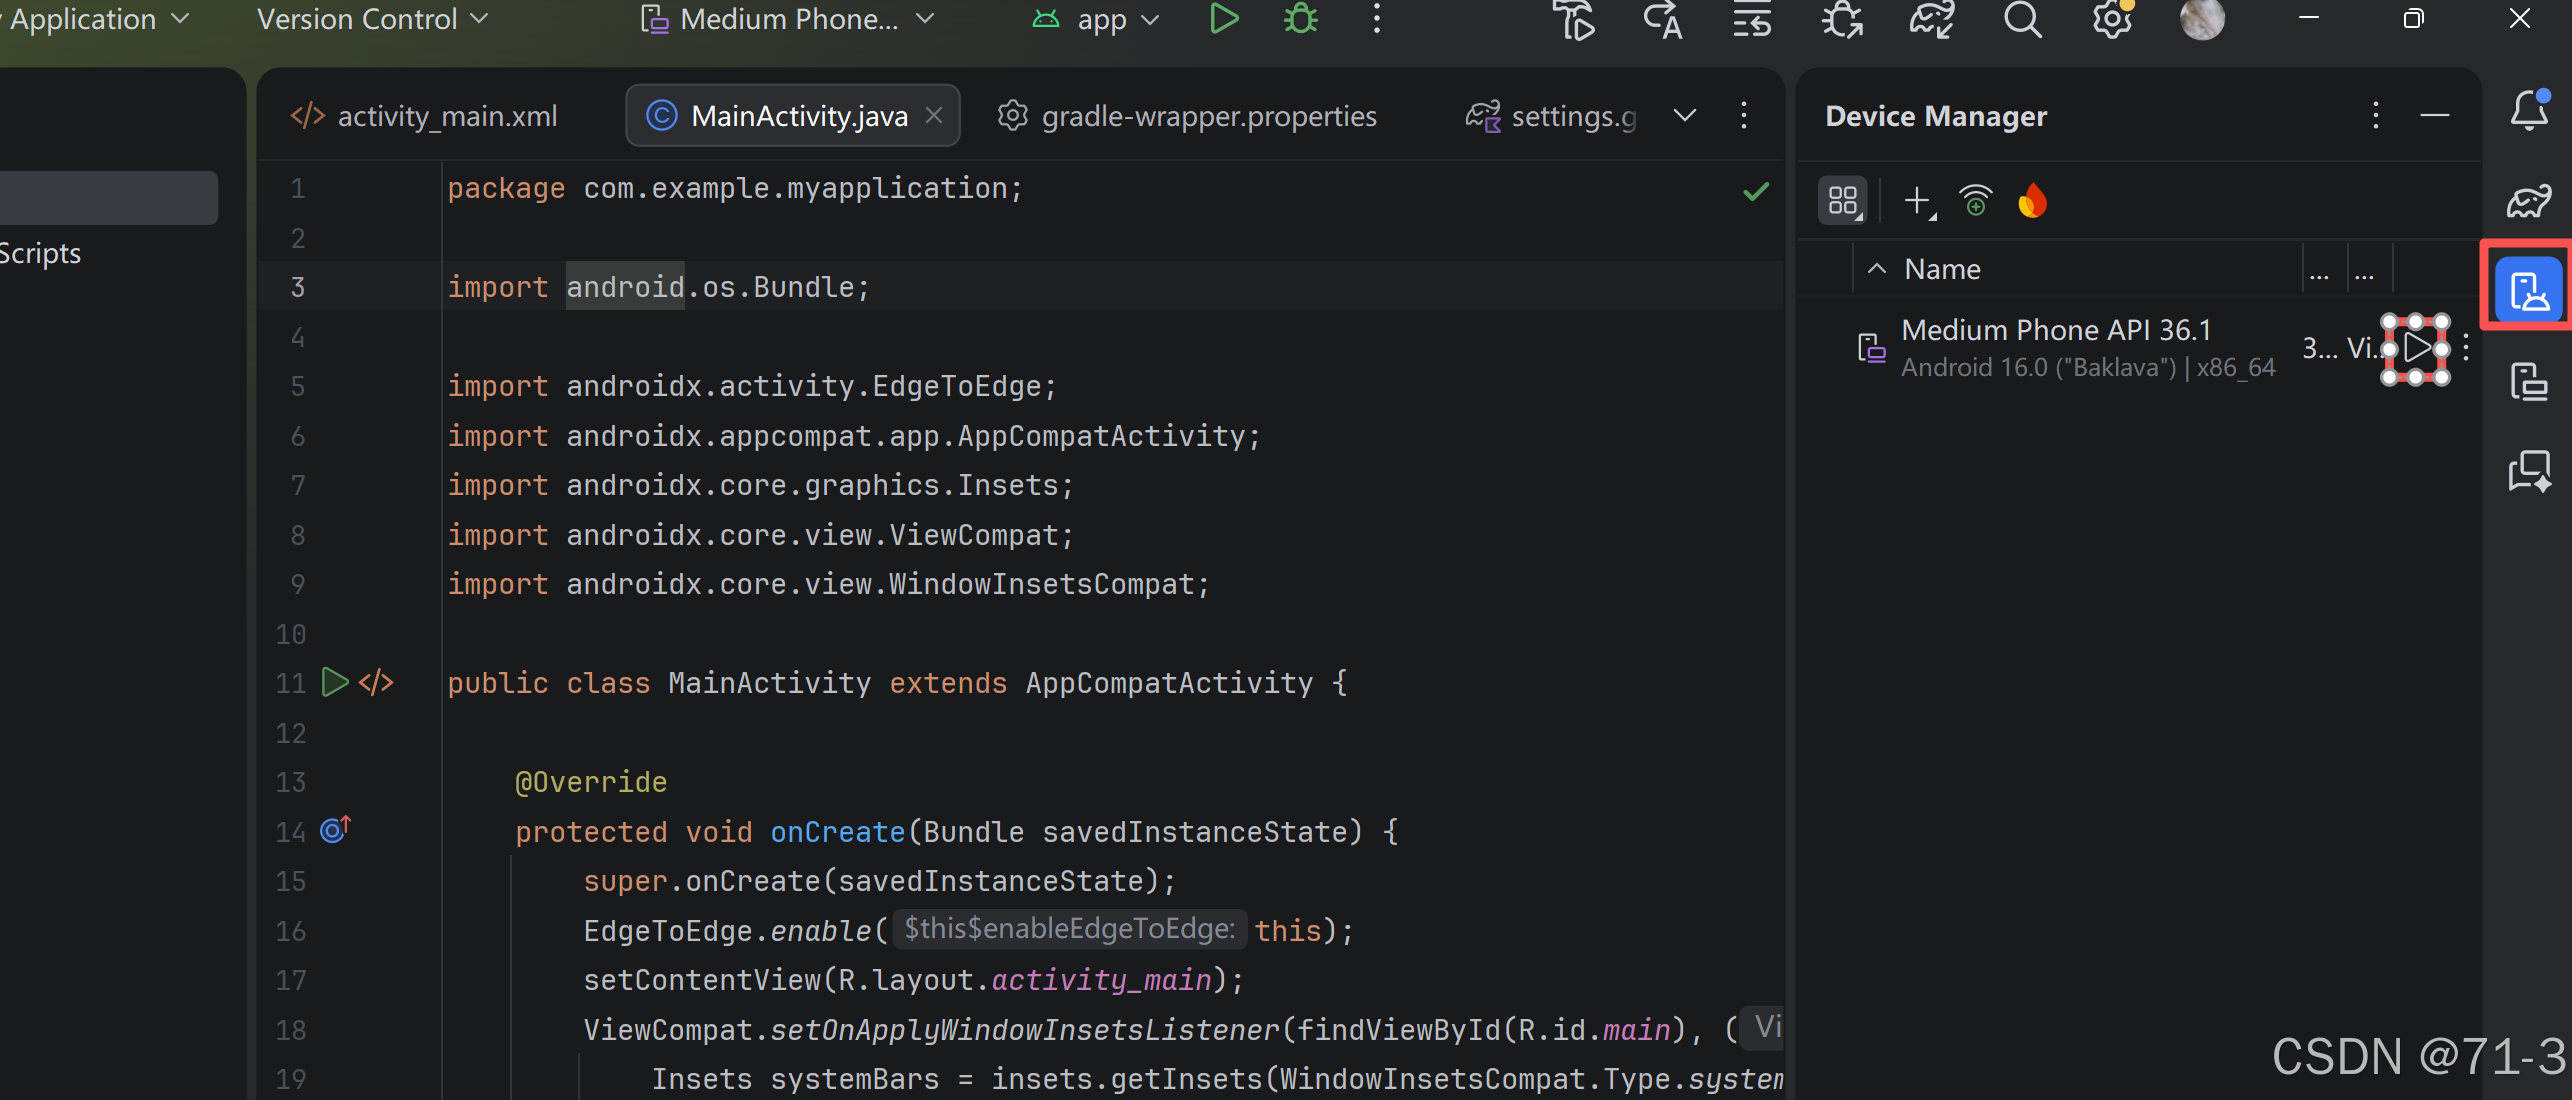The width and height of the screenshot is (2572, 1100).
Task: Start Medium Phone API 36.1 emulator
Action: [2416, 348]
